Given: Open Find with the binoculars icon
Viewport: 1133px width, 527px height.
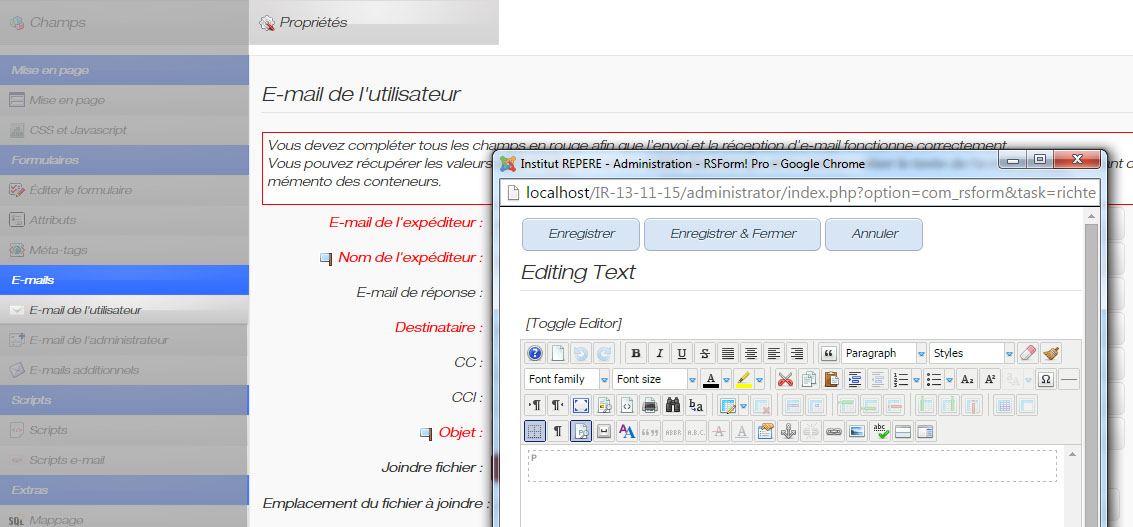Looking at the screenshot, I should [673, 405].
